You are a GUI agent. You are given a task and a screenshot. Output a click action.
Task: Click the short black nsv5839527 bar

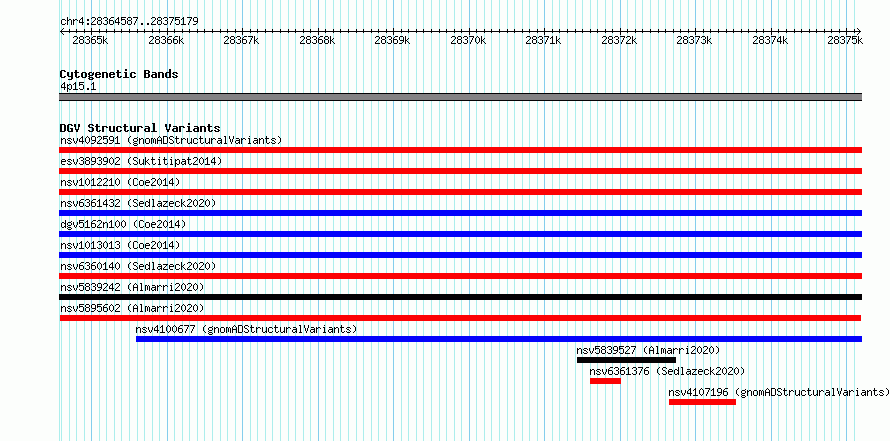(x=626, y=360)
